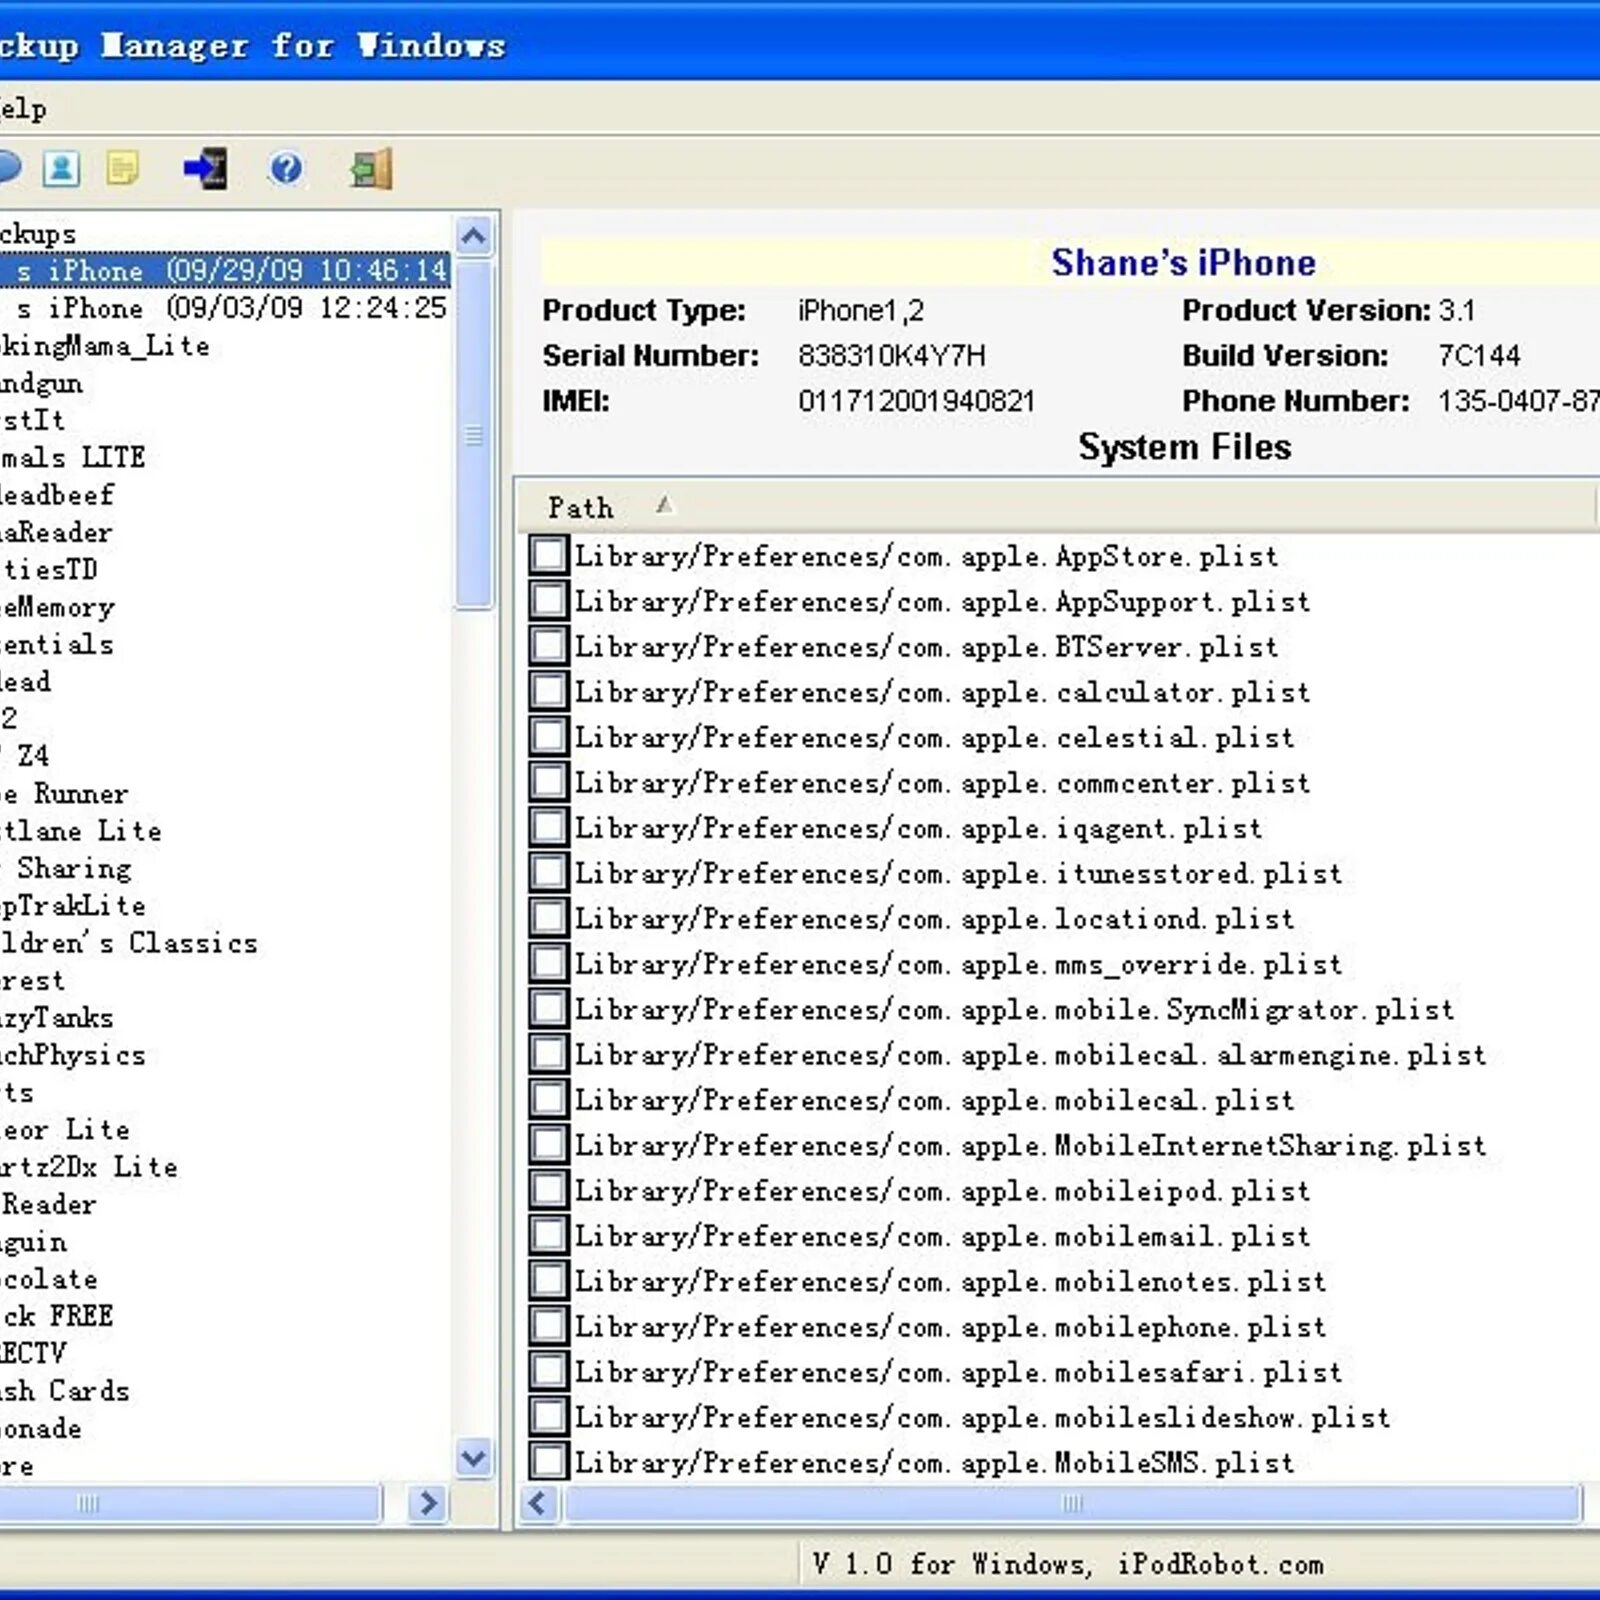Select the 'mals LITE' backup entry
1600x1600 pixels.
(73, 457)
